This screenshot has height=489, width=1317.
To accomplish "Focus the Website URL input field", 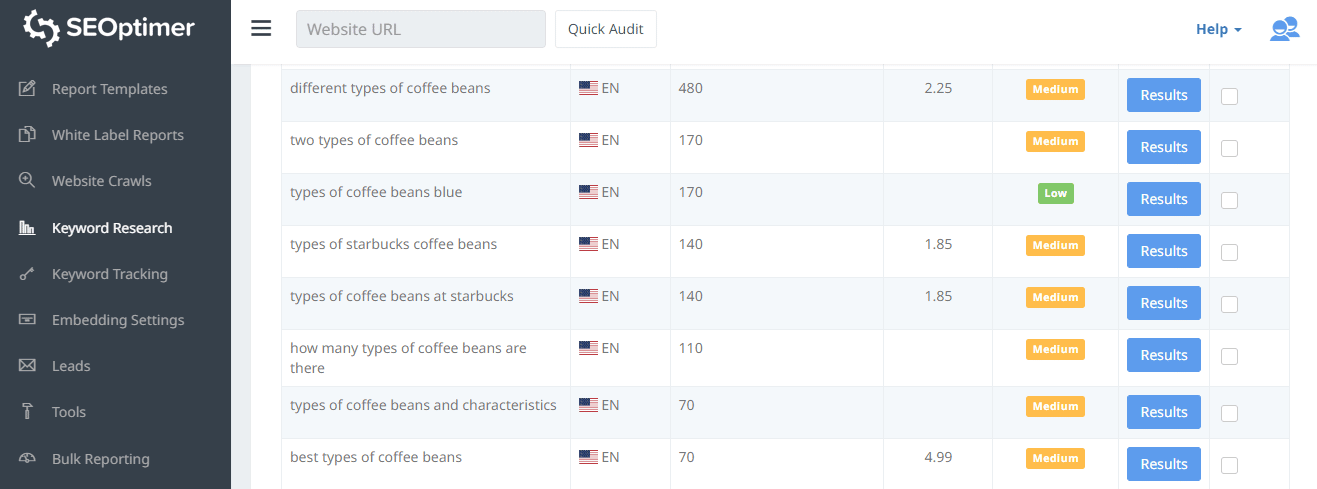I will pos(420,29).
